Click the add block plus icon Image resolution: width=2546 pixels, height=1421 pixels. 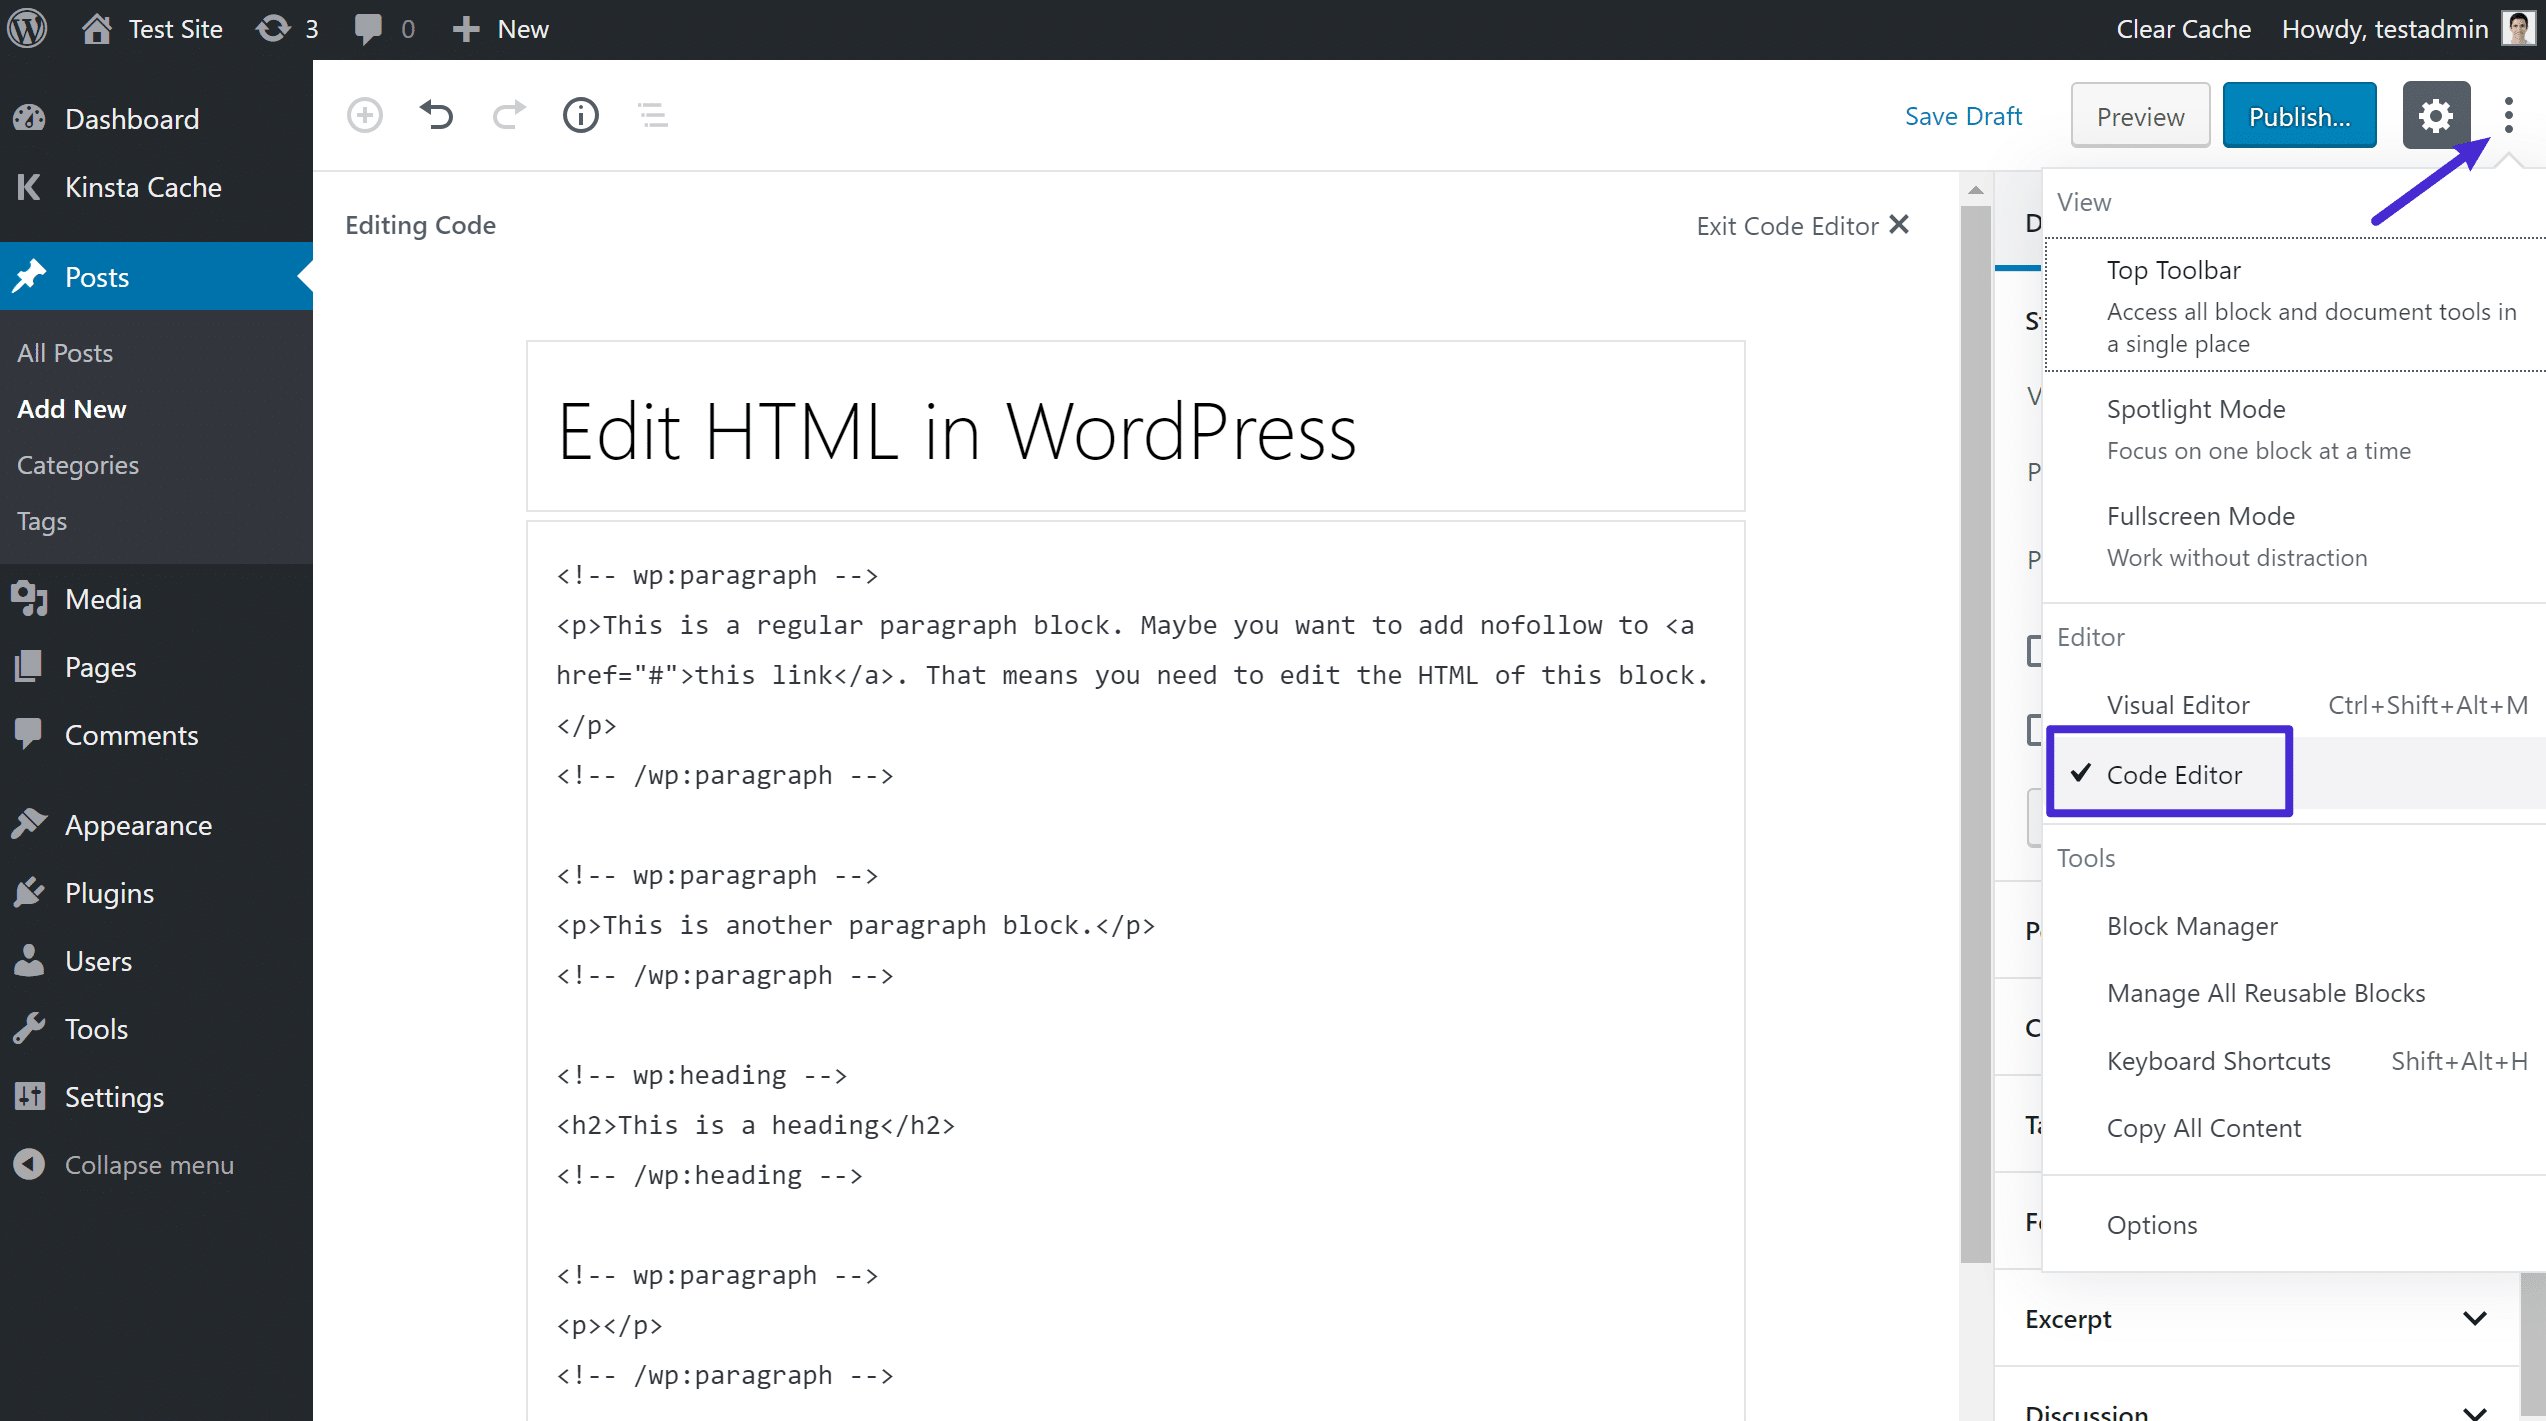(x=365, y=114)
